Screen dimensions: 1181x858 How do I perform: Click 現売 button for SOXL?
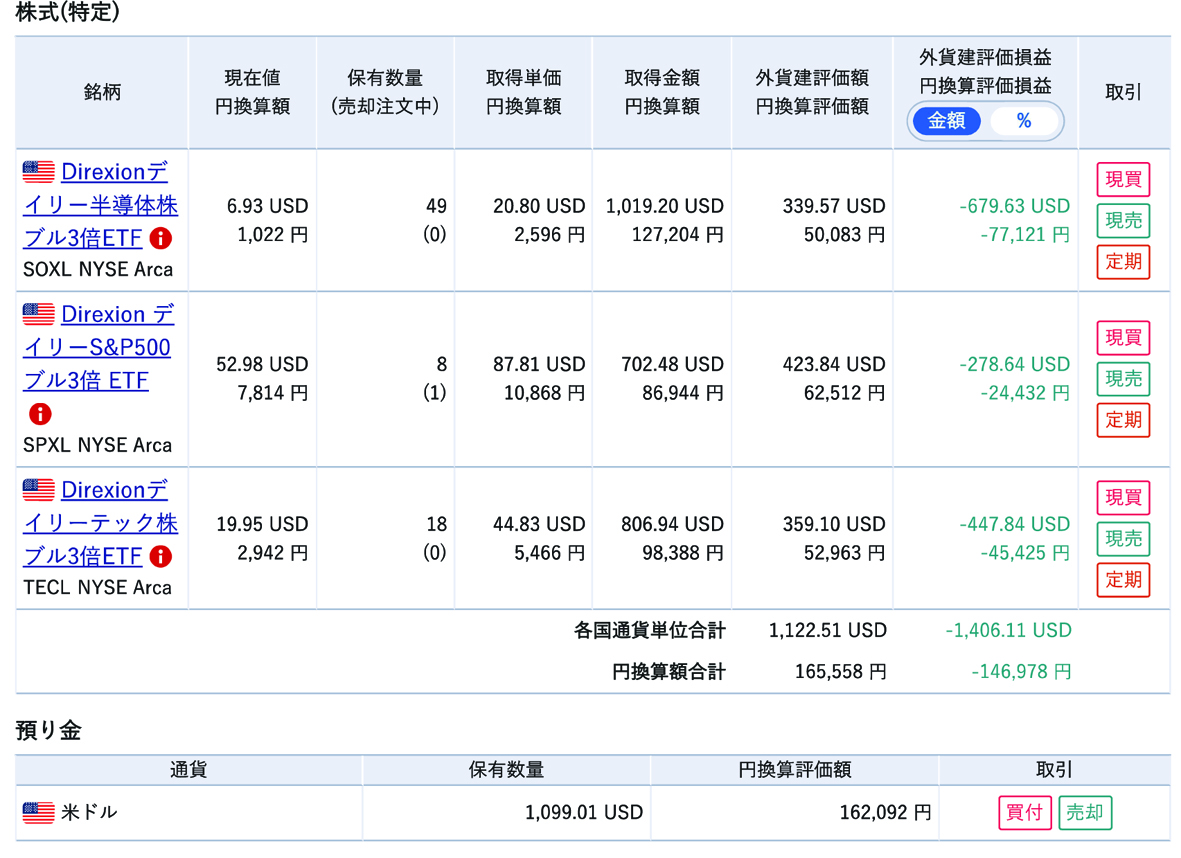[x=1123, y=221]
